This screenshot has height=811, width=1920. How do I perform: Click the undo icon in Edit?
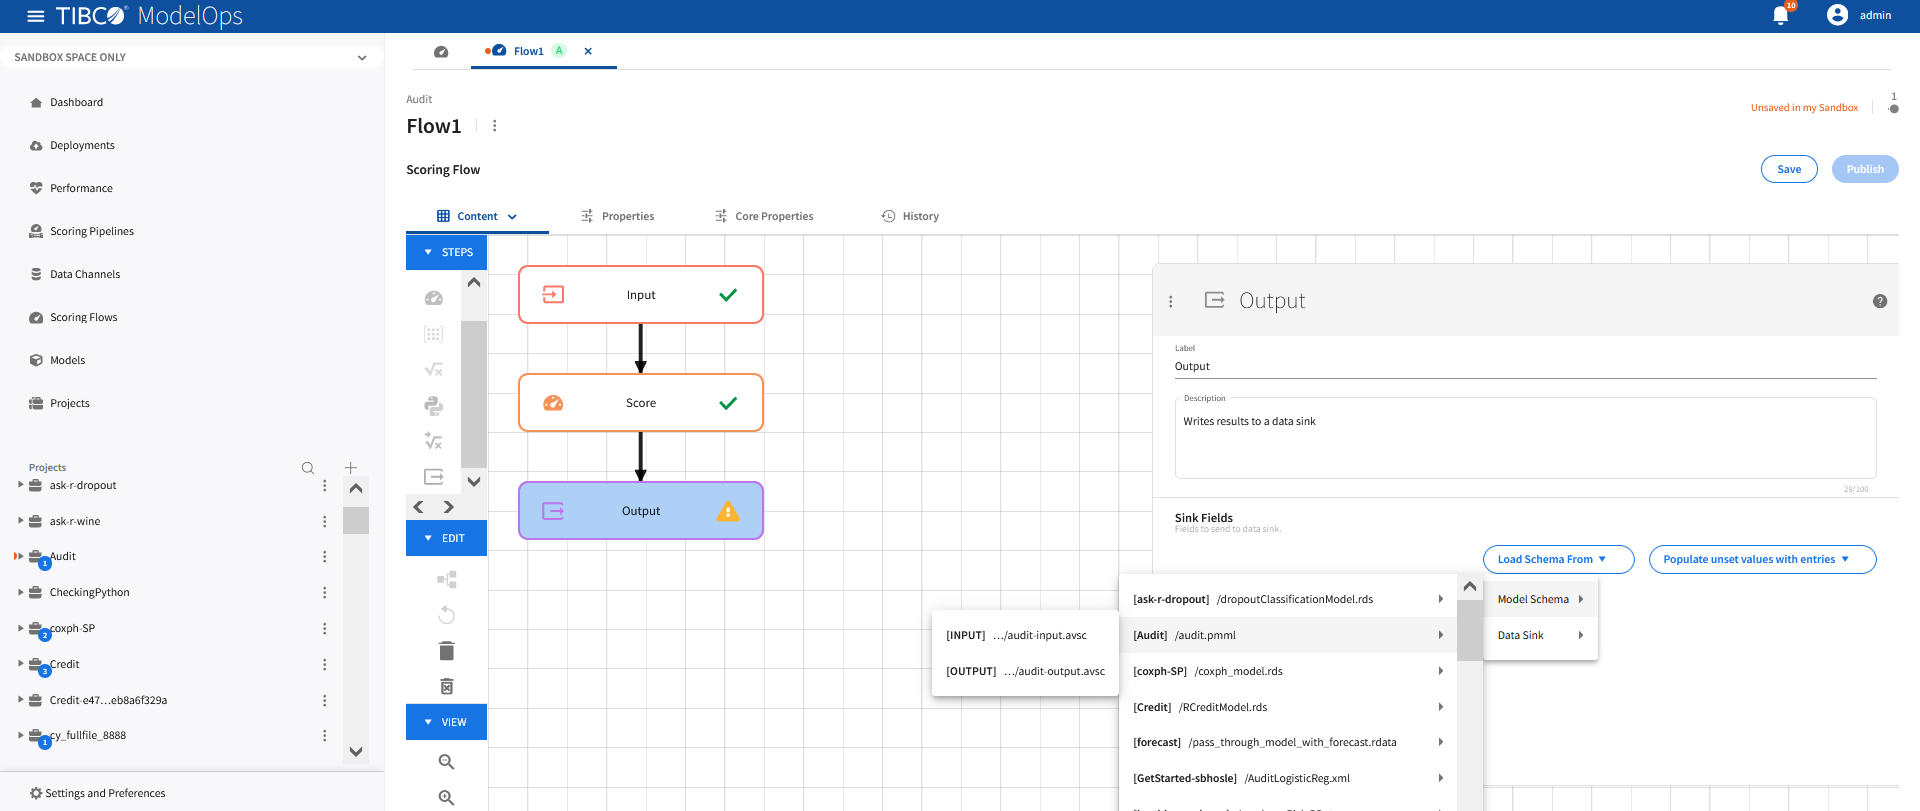point(447,615)
